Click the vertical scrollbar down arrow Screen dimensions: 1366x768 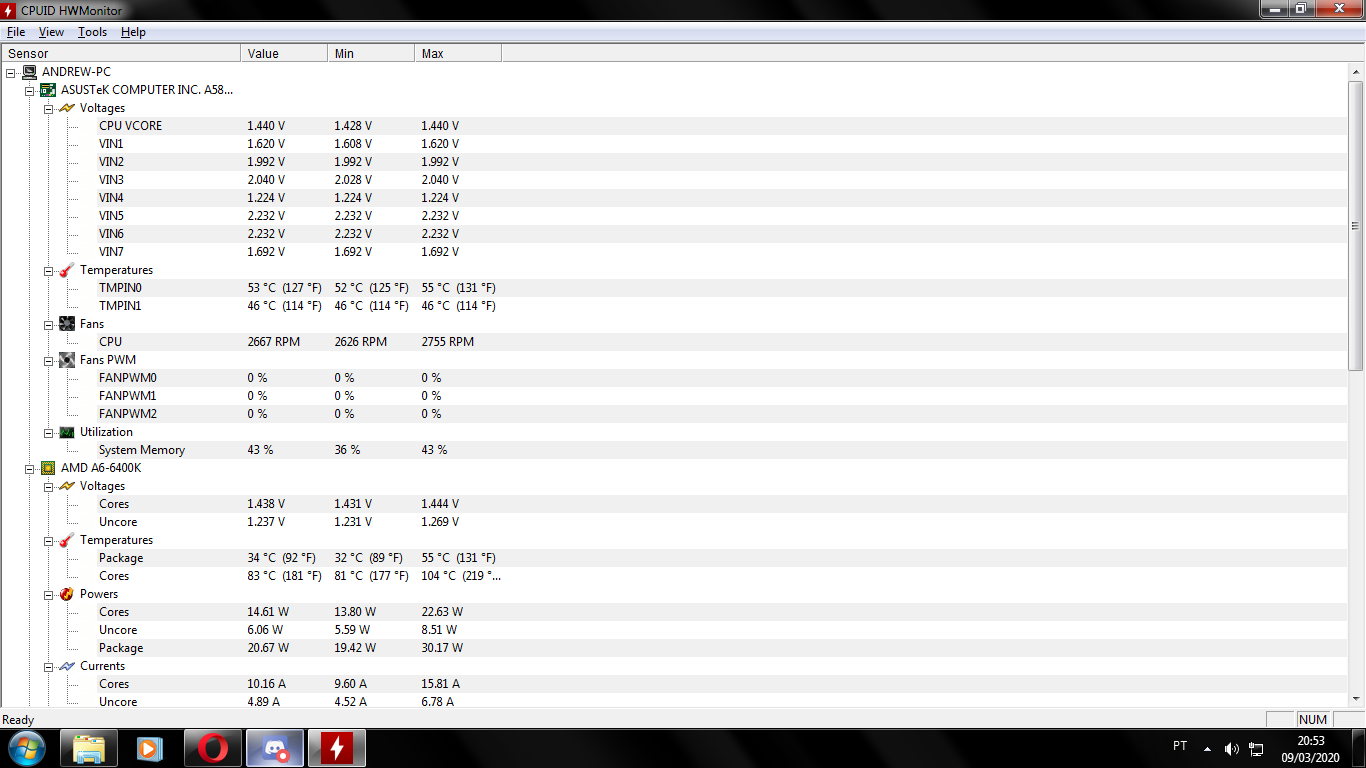1356,699
